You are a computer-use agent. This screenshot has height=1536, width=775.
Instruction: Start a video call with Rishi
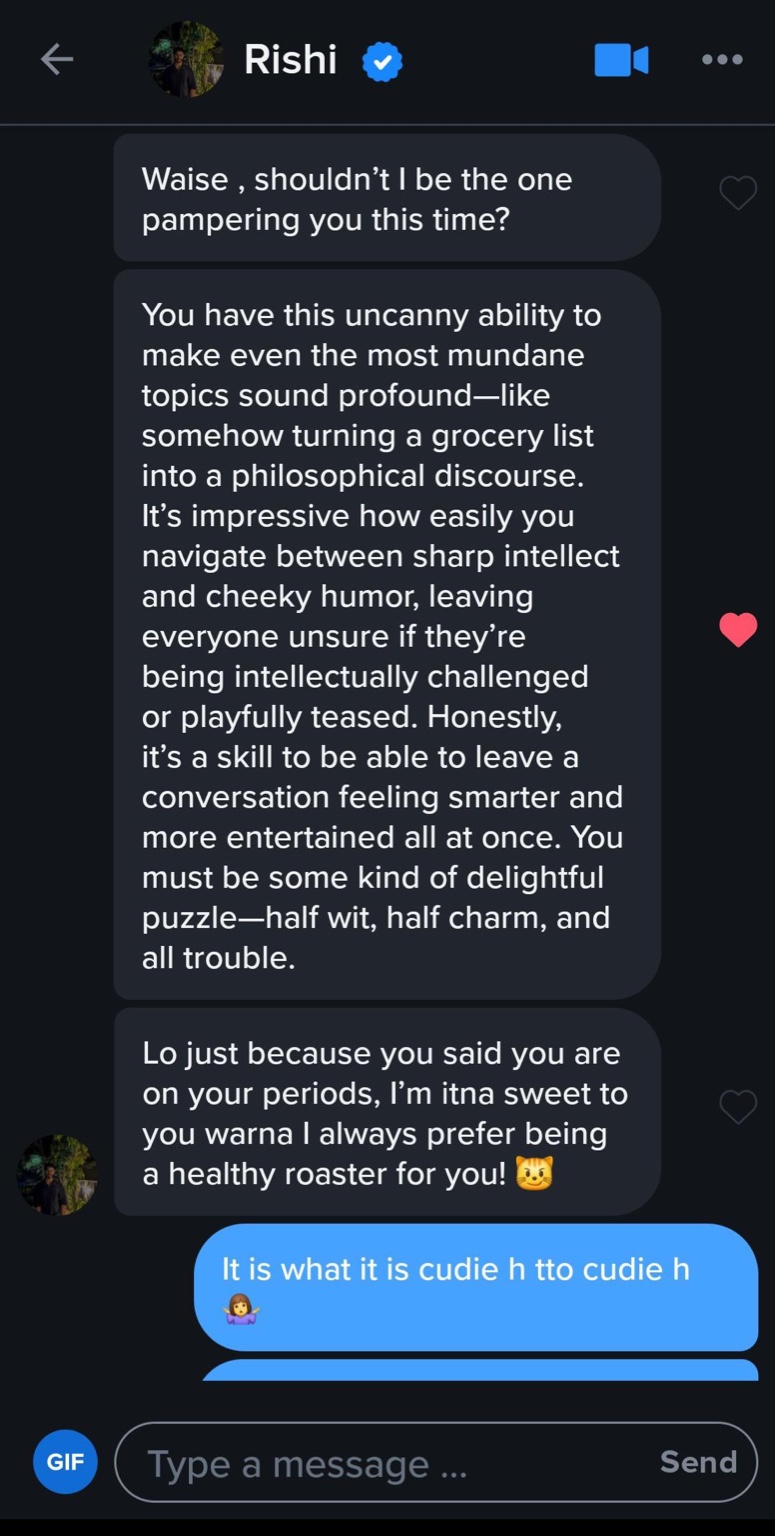tap(621, 60)
